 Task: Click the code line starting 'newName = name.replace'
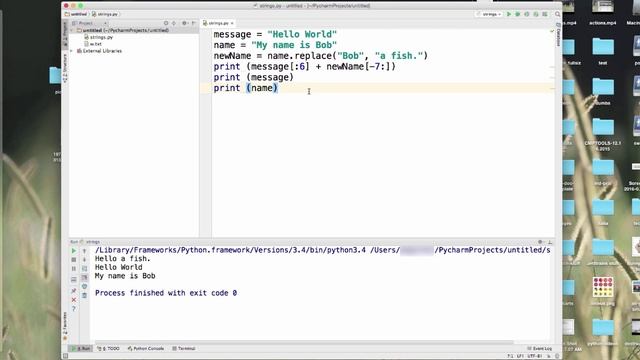(x=320, y=56)
